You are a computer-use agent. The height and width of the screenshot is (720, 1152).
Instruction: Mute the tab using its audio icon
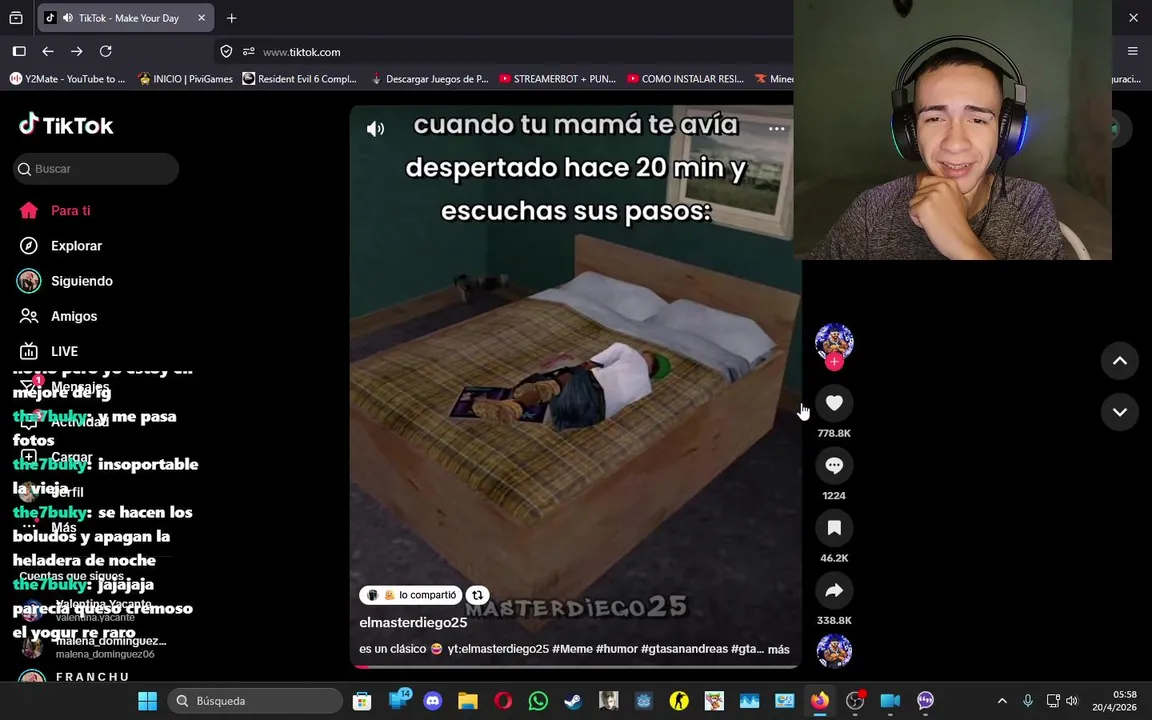68,18
